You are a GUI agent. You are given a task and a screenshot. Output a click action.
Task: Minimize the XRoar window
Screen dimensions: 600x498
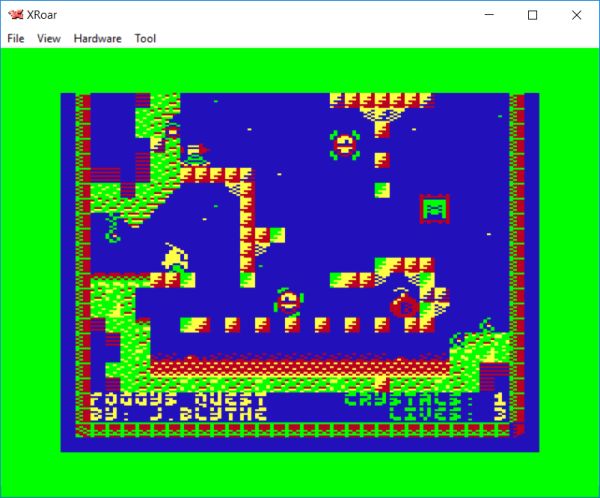point(487,15)
